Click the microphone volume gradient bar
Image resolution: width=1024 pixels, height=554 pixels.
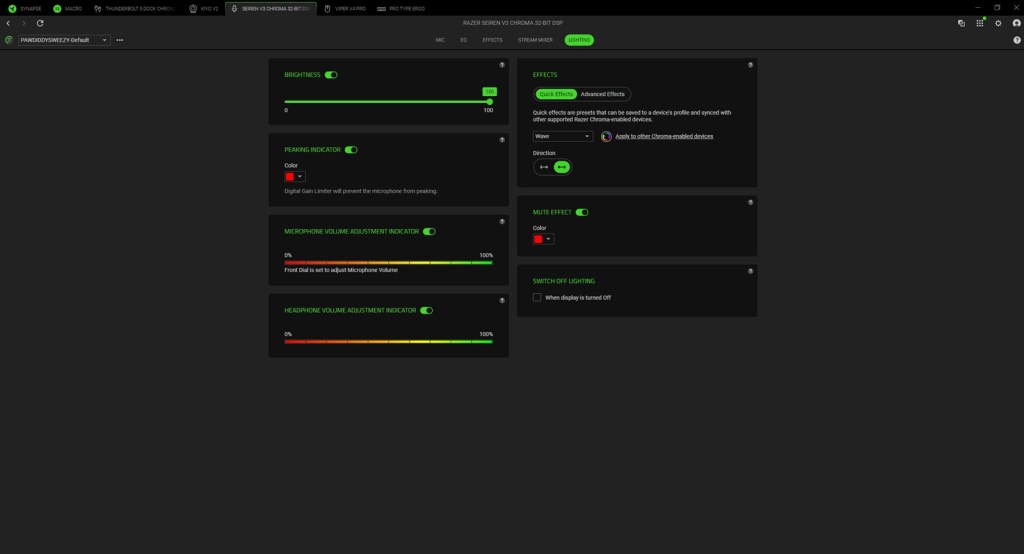(389, 263)
